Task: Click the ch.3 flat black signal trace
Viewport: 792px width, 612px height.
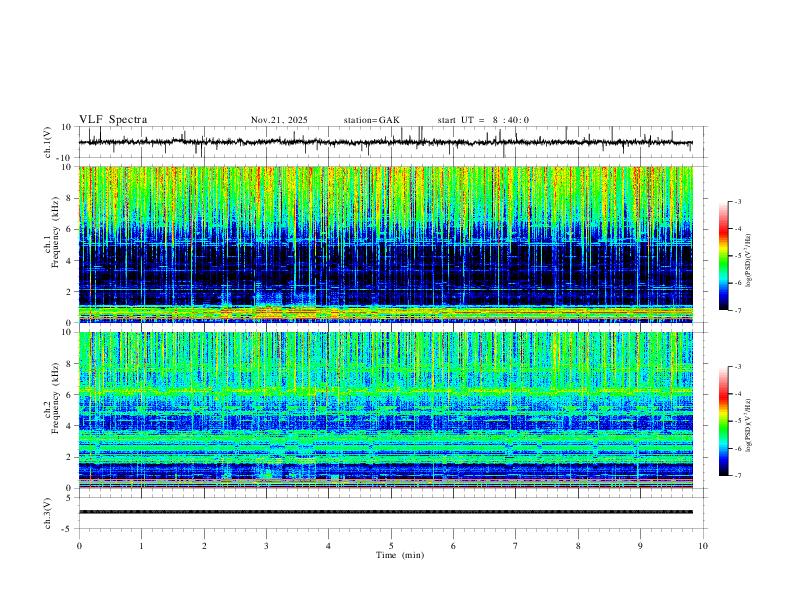Action: click(x=386, y=512)
